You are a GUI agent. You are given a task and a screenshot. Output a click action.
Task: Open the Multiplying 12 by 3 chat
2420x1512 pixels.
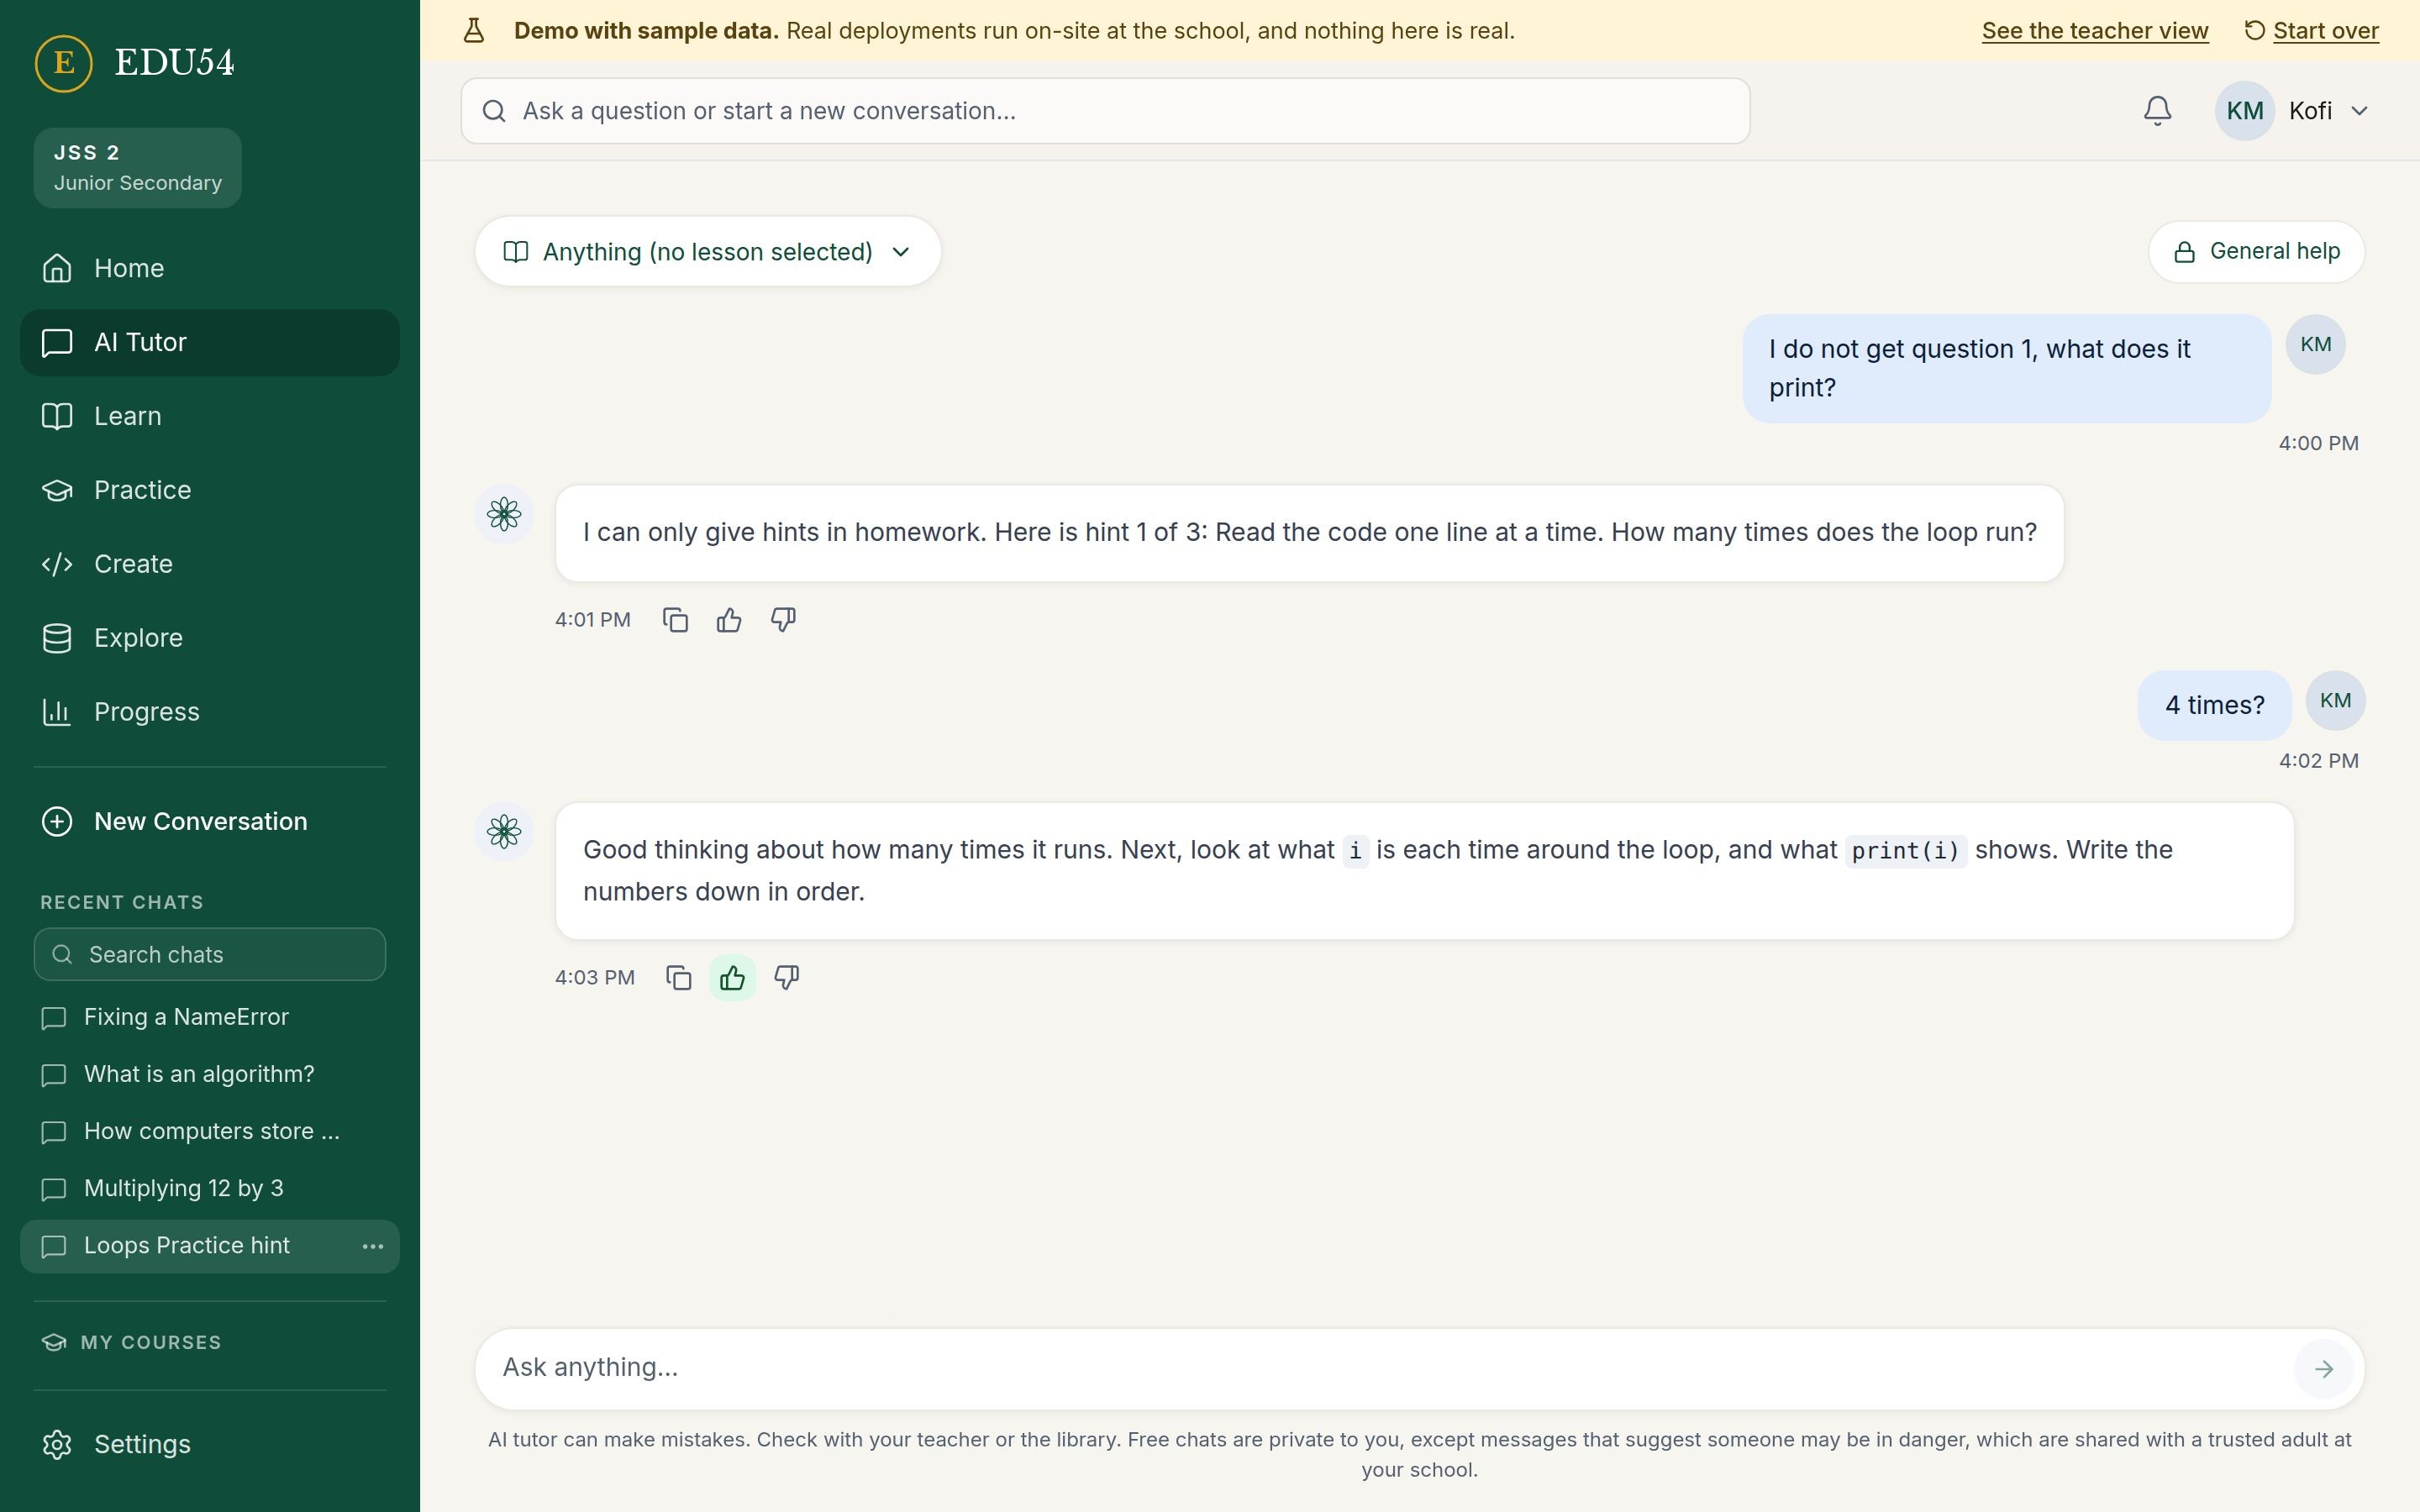[x=210, y=1188]
